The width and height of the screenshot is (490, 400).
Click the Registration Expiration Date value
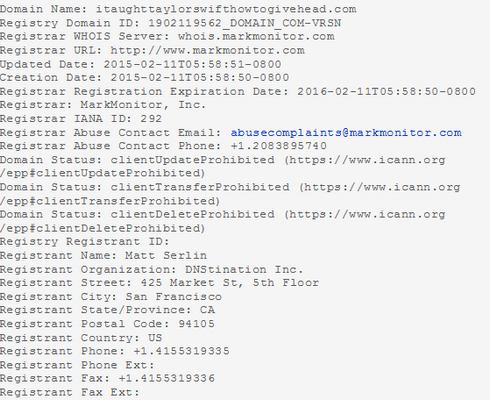coord(386,91)
